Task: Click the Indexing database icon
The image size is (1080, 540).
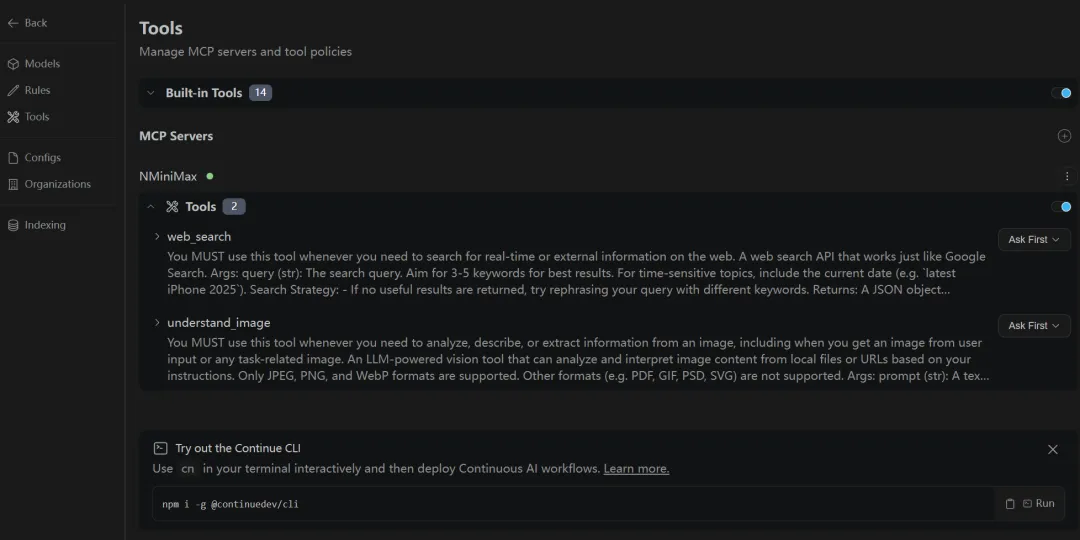Action: tap(13, 225)
